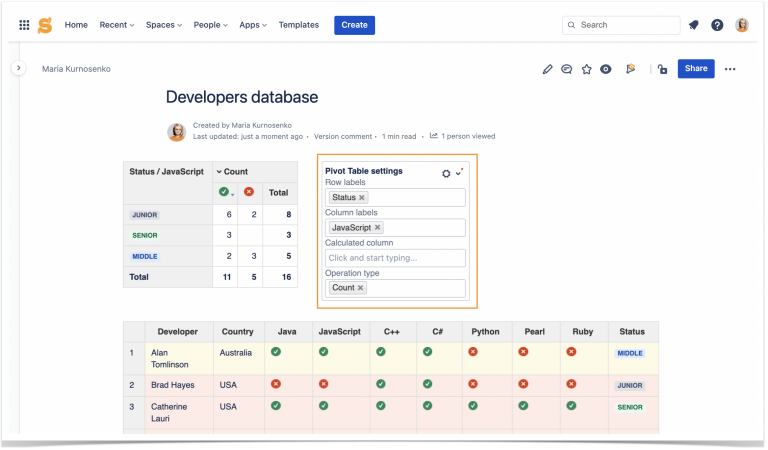The image size is (768, 450).
Task: Remove JavaScript tag from Column labels
Action: 377,228
